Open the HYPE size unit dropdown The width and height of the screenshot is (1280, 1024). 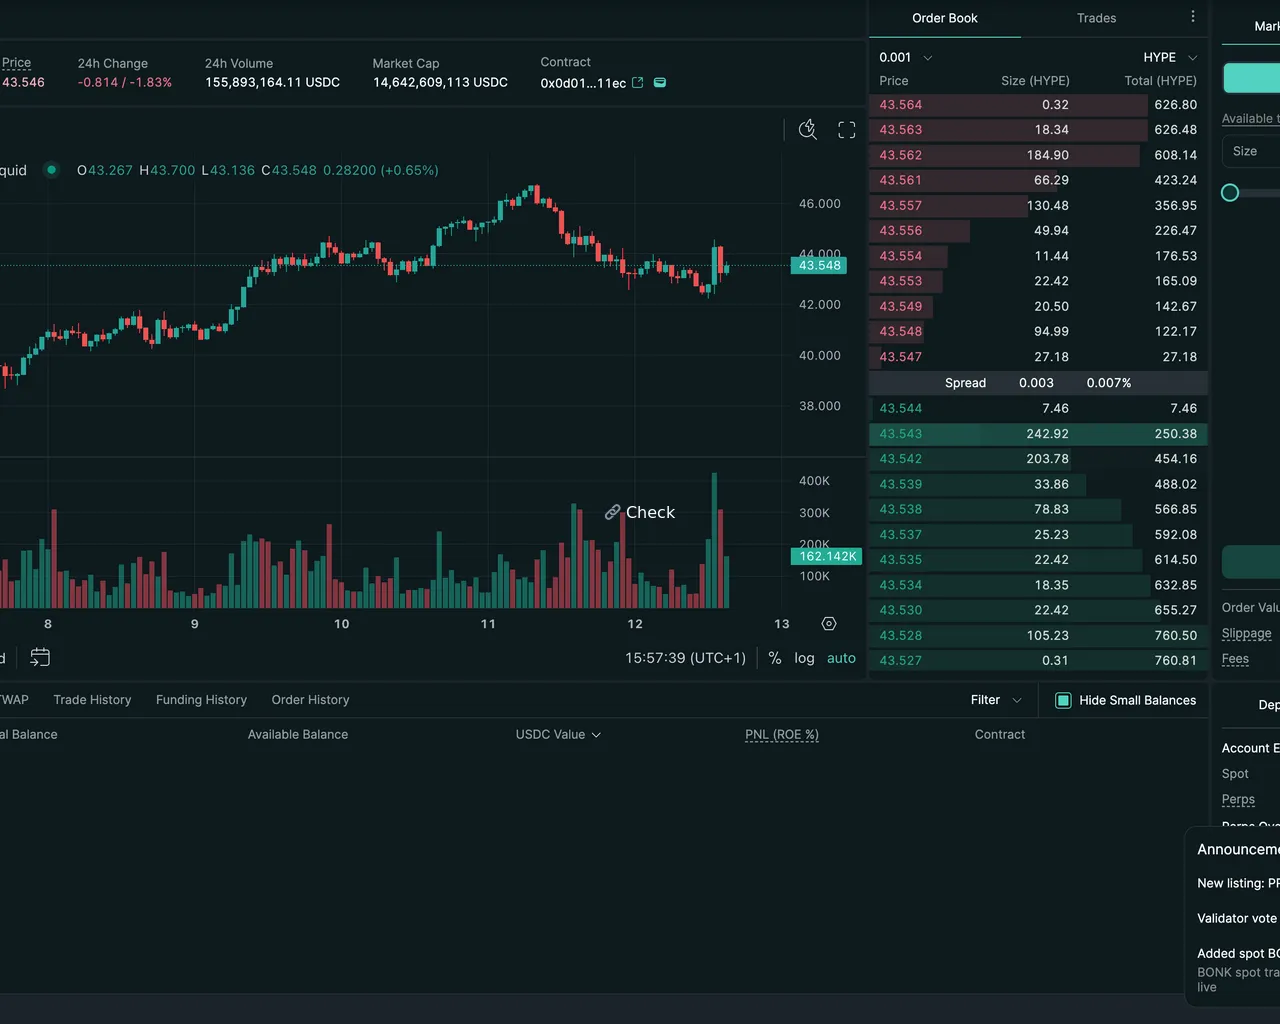tap(1170, 57)
